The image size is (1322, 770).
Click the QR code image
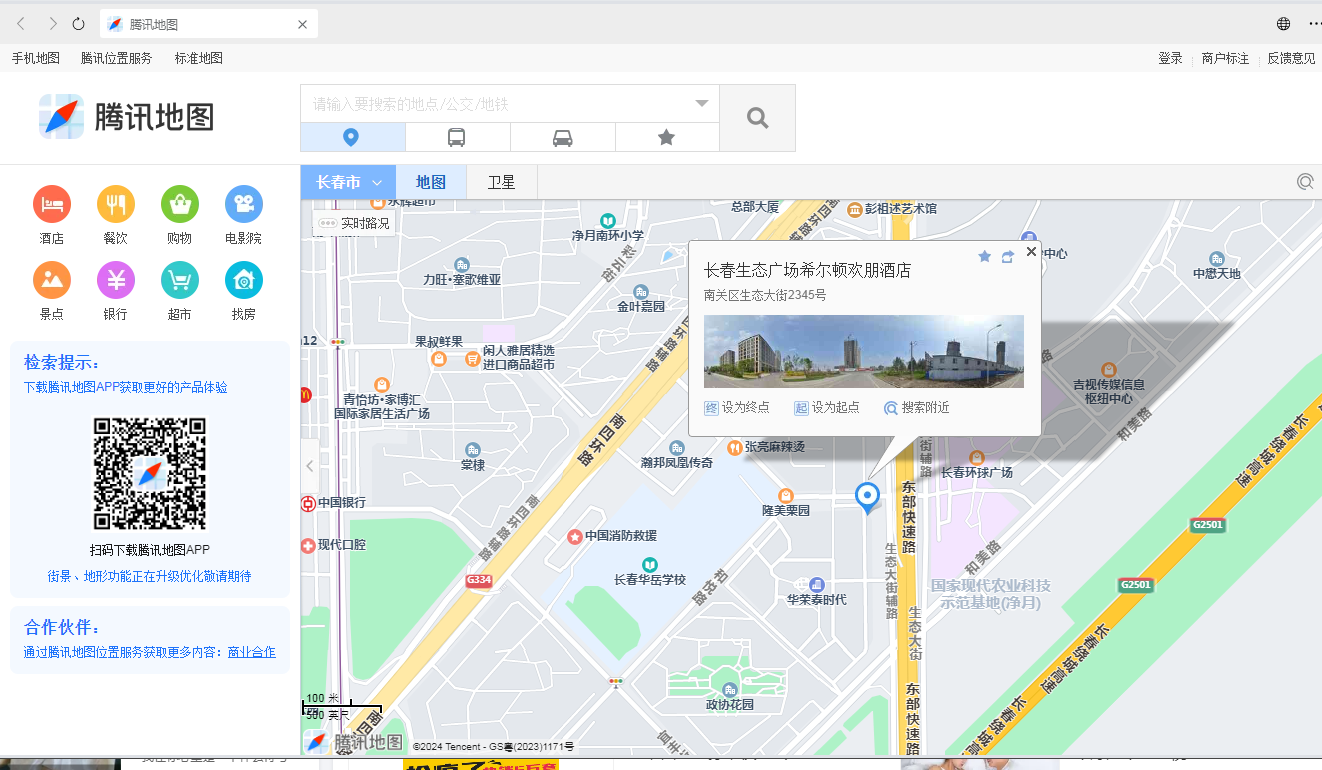pos(150,474)
